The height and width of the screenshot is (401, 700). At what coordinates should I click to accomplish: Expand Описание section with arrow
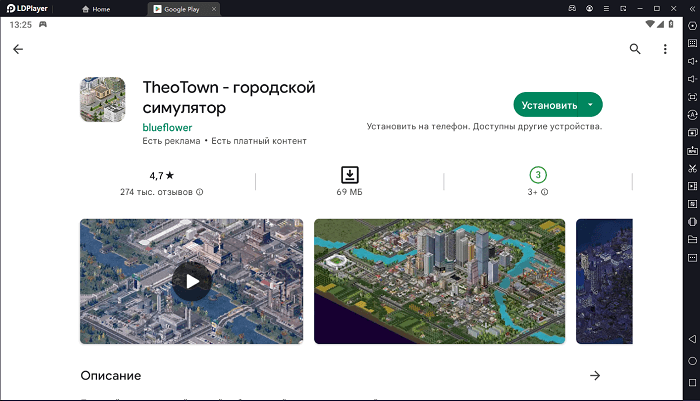pos(595,376)
